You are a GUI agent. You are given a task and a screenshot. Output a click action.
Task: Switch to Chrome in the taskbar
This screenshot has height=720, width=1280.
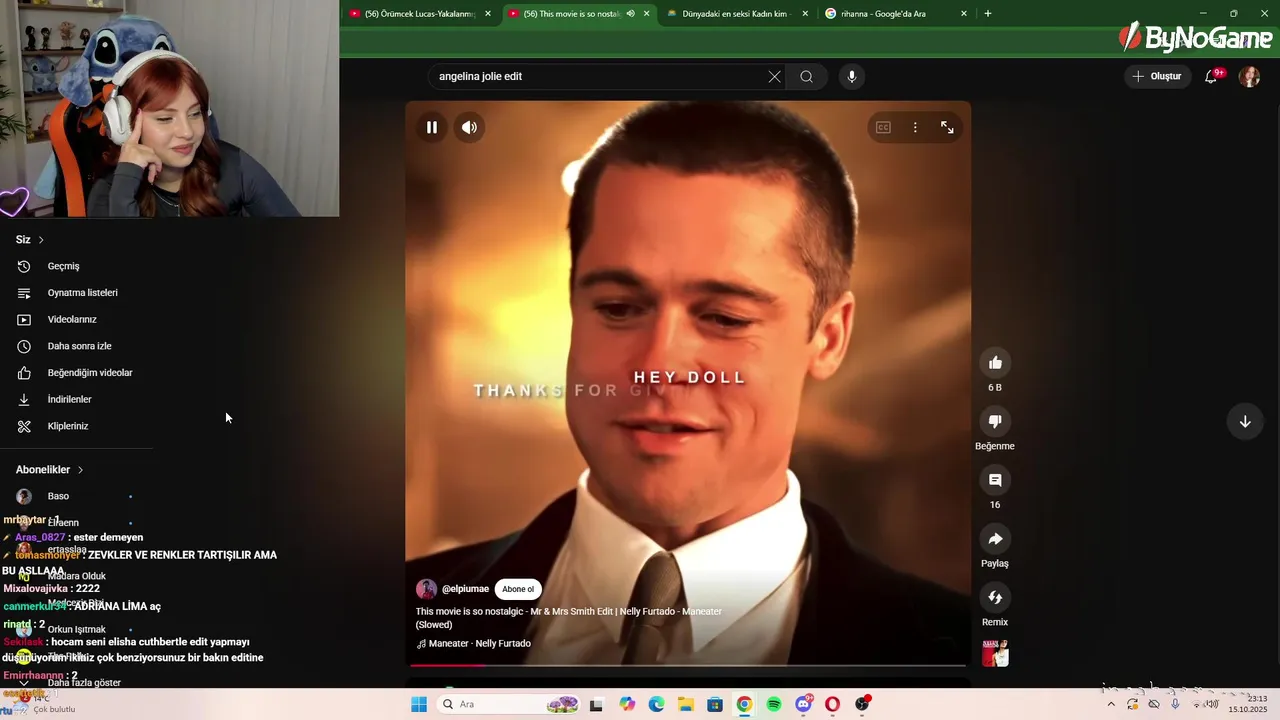[744, 704]
